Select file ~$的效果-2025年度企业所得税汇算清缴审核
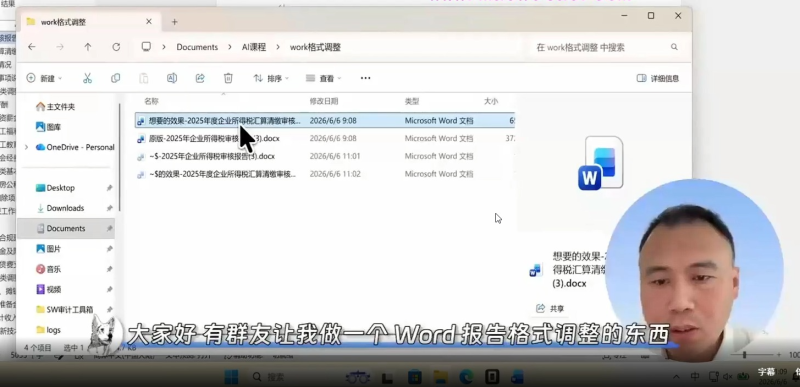Viewport: 800px width, 387px height. tap(325, 174)
